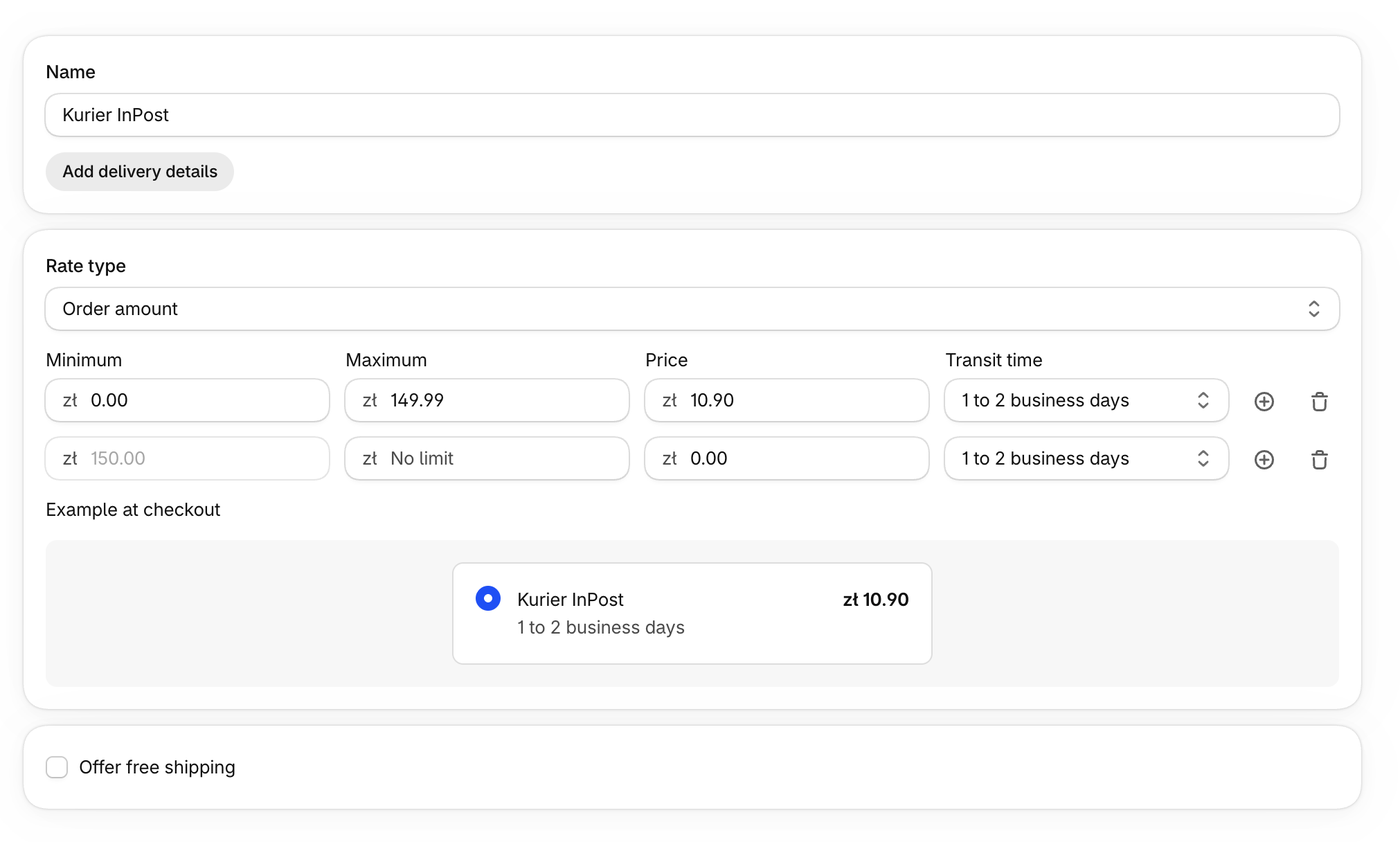Open the Rate type dropdown

point(692,309)
